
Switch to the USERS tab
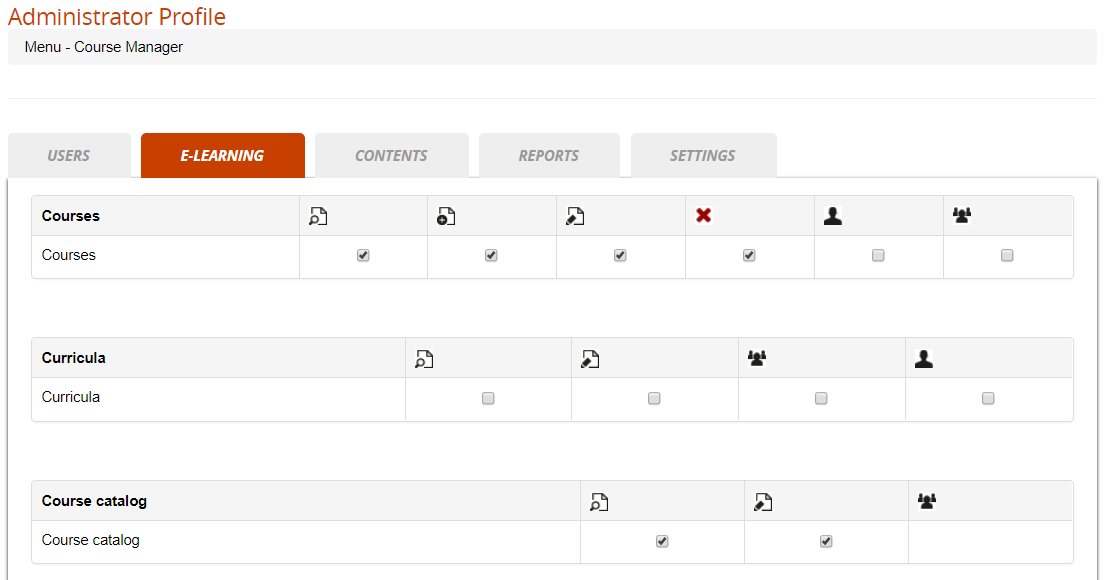pyautogui.click(x=68, y=155)
